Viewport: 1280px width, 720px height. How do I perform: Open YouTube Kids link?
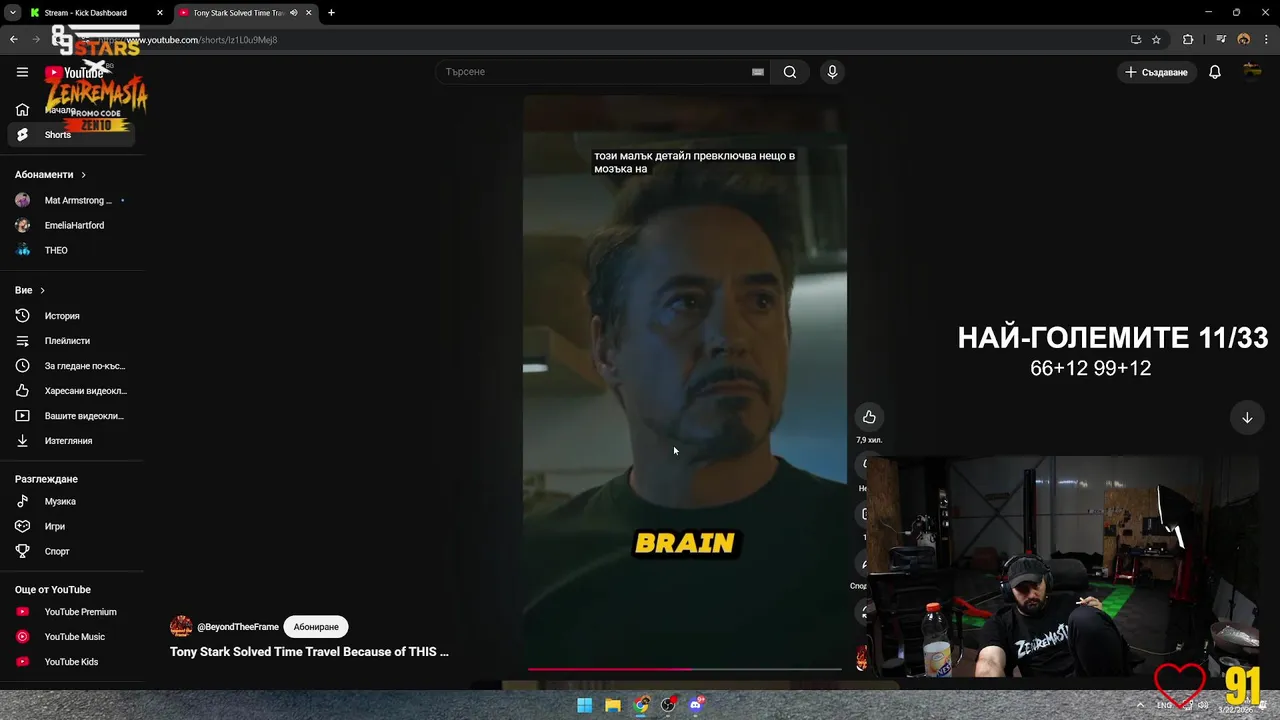71,662
